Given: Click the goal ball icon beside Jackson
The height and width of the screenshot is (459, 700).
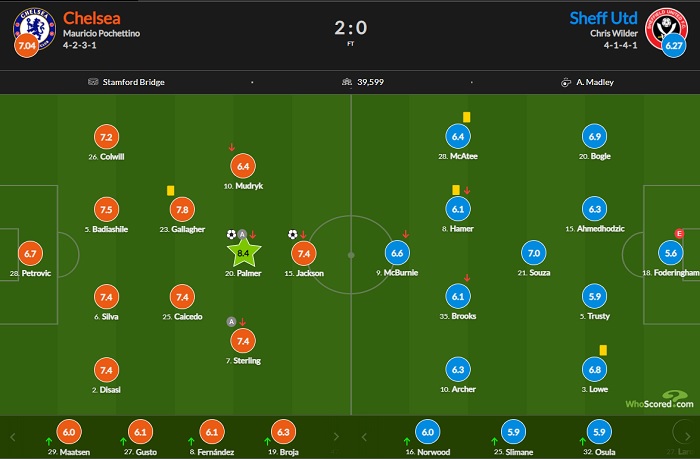Looking at the screenshot, I should coord(293,235).
